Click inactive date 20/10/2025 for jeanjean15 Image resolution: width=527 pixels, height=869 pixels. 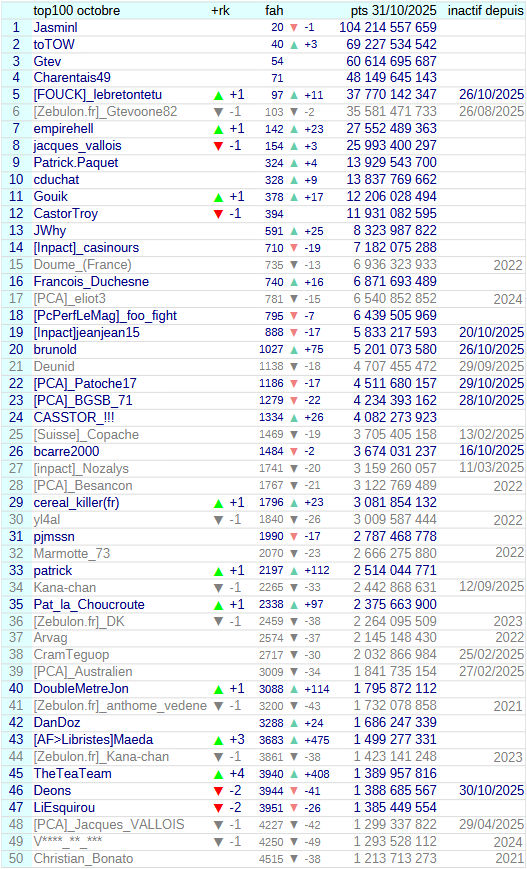click(x=491, y=333)
